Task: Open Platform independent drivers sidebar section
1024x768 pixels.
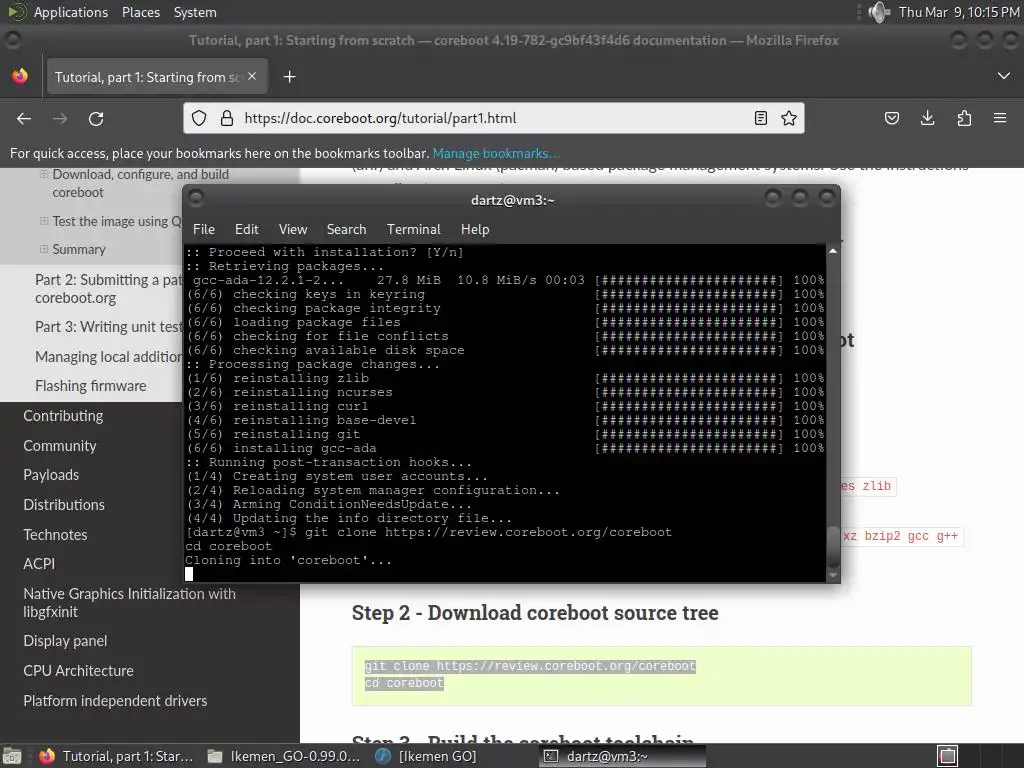Action: click(x=116, y=701)
